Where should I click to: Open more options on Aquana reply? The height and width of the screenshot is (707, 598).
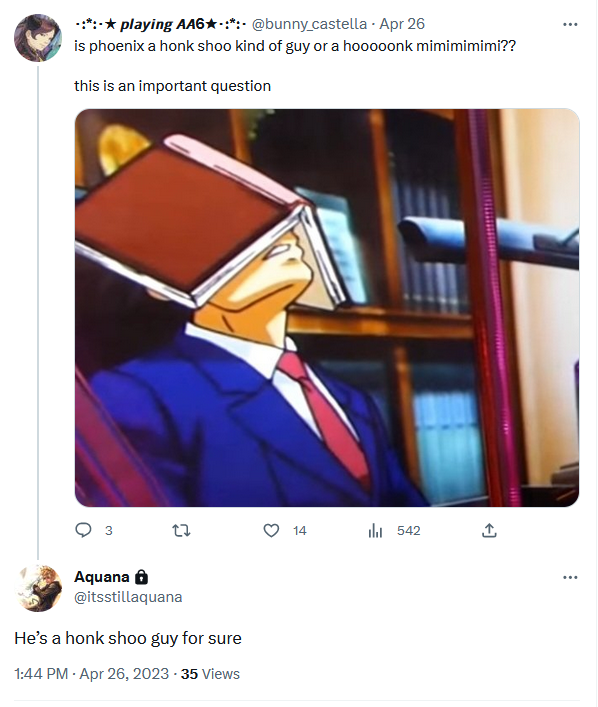coord(570,577)
